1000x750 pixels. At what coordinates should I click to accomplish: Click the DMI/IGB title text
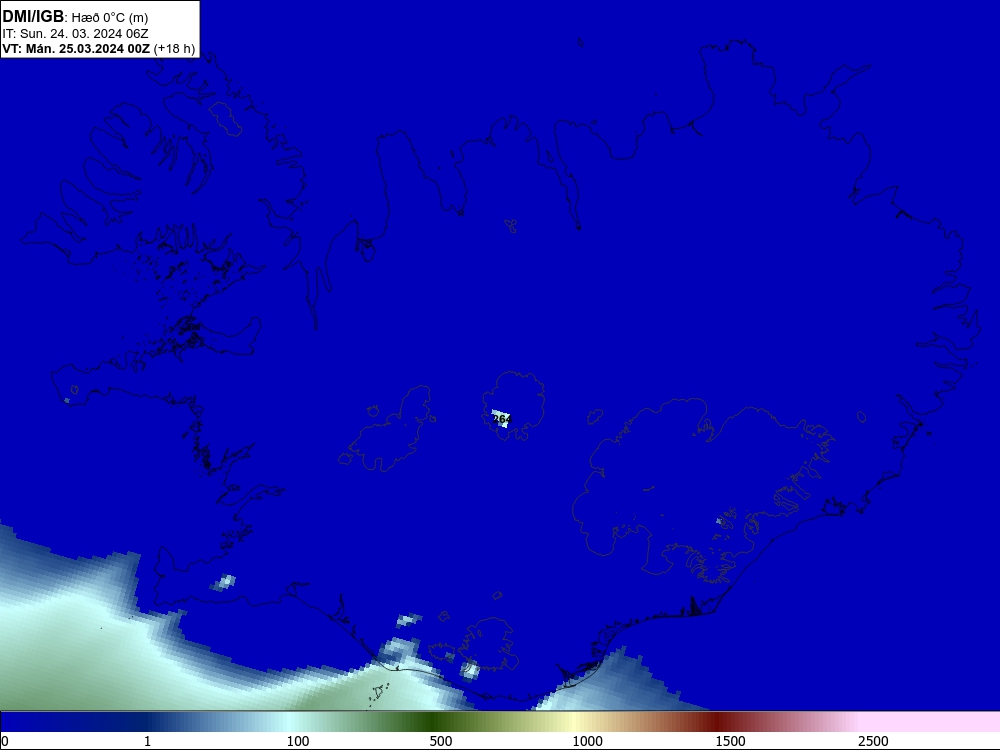pos(33,17)
